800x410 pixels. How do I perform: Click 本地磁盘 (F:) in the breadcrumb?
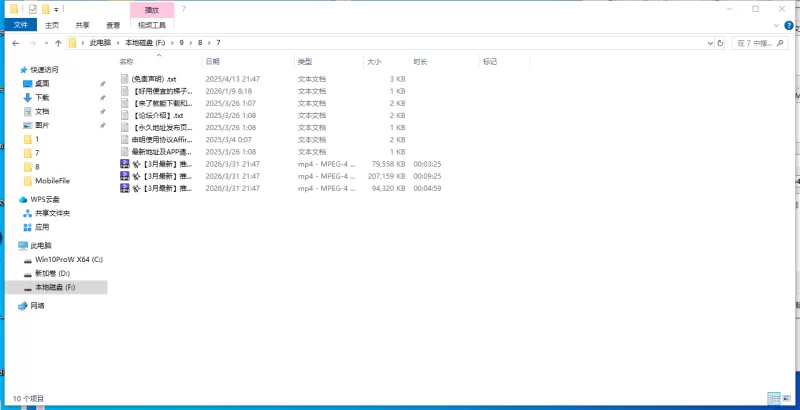[x=145, y=43]
